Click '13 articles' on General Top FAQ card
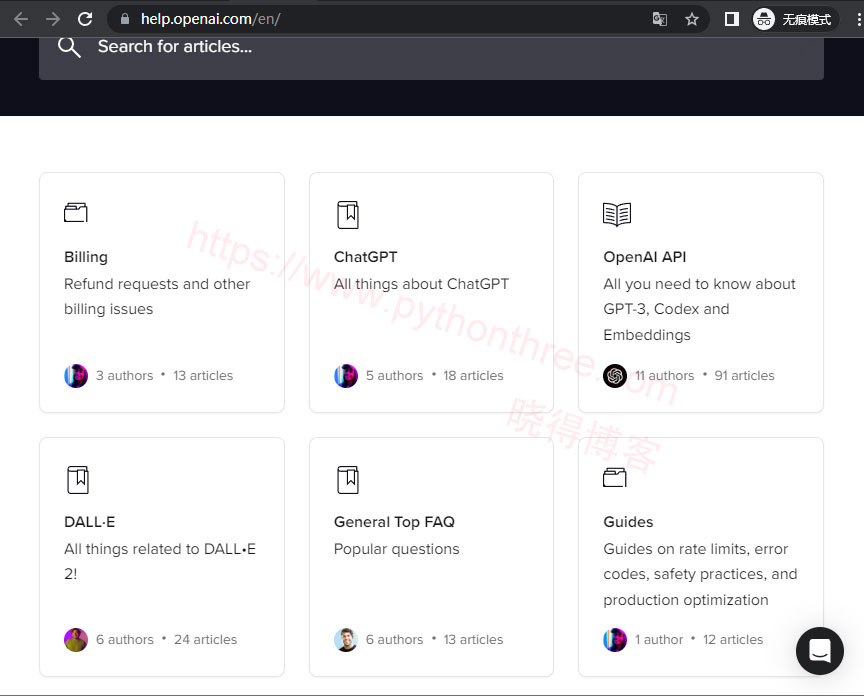 pos(473,640)
